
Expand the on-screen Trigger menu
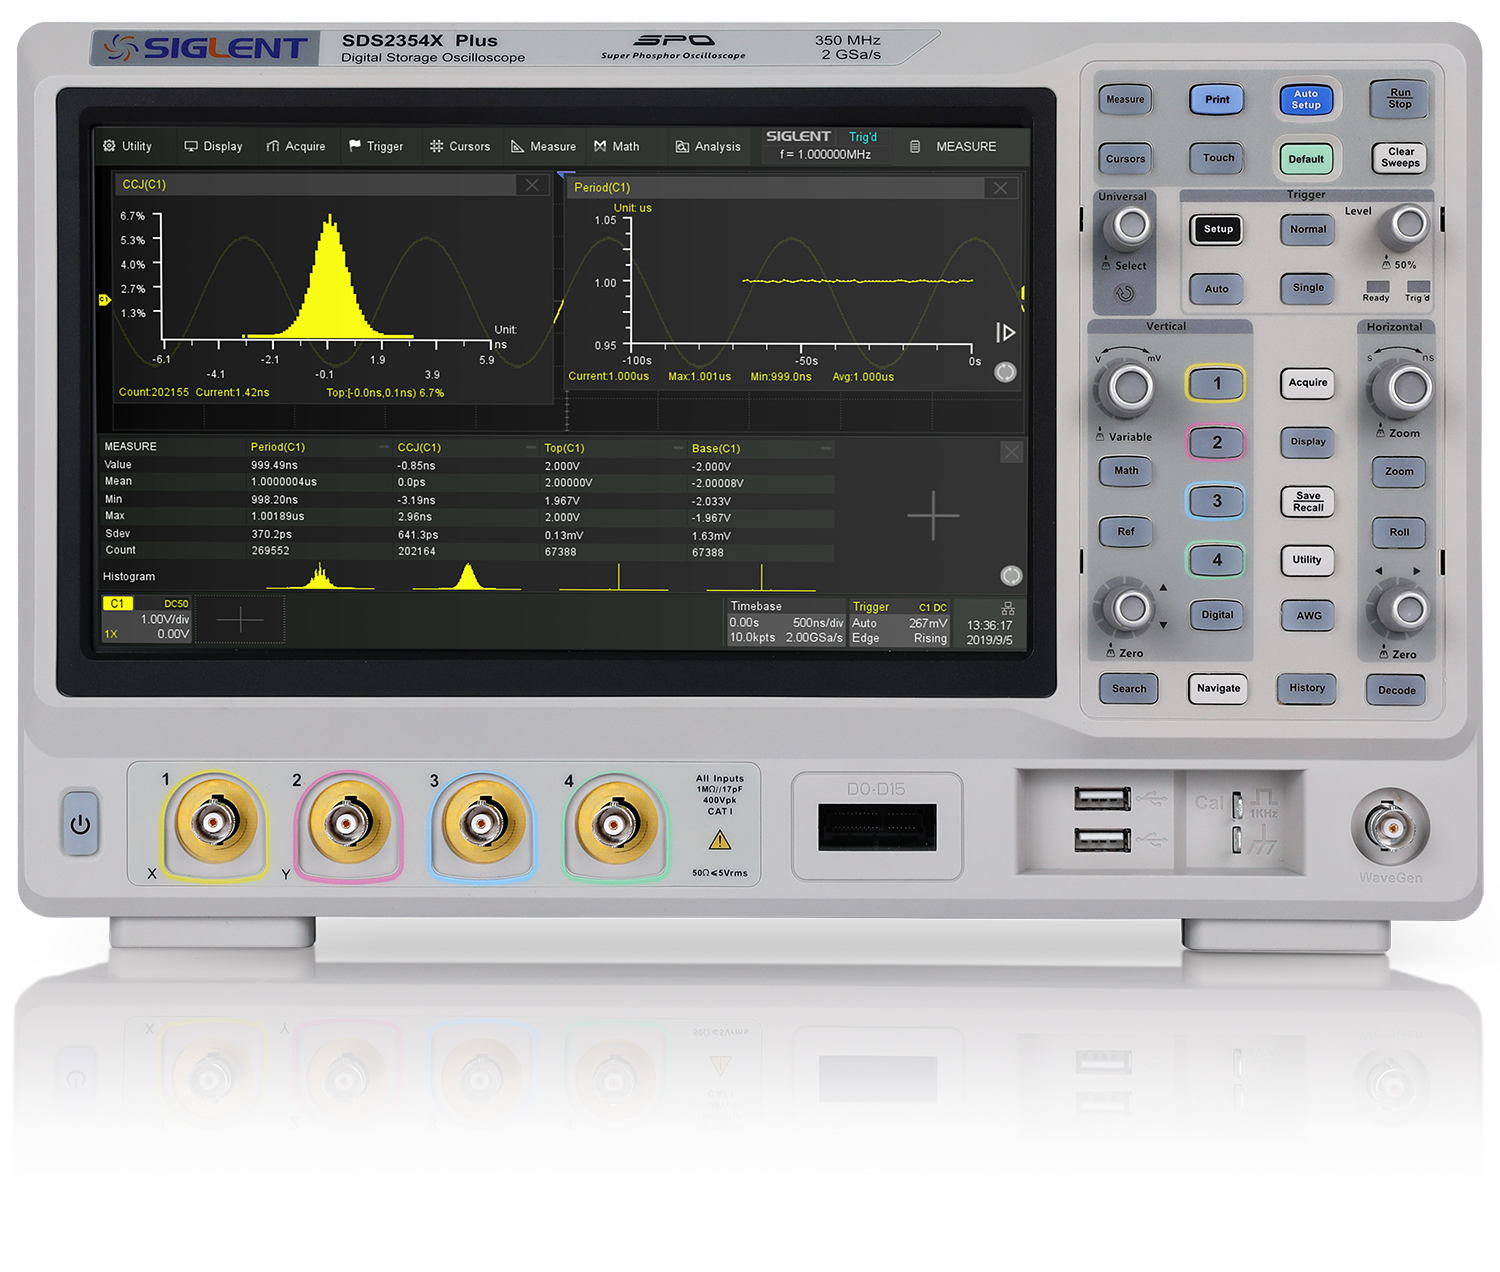(376, 146)
